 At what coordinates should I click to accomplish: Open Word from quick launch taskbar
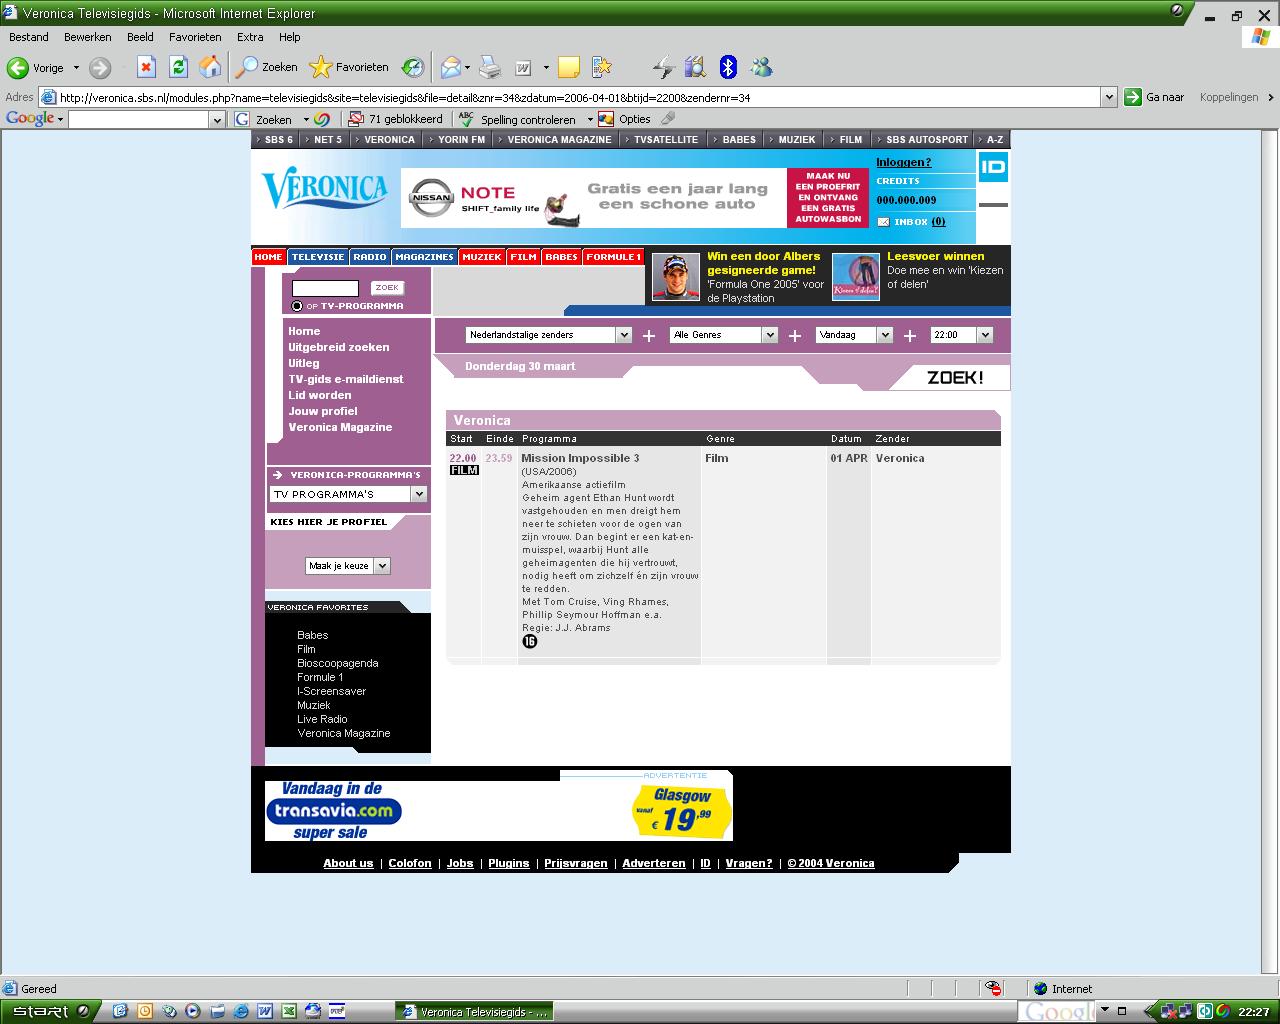(x=265, y=1011)
